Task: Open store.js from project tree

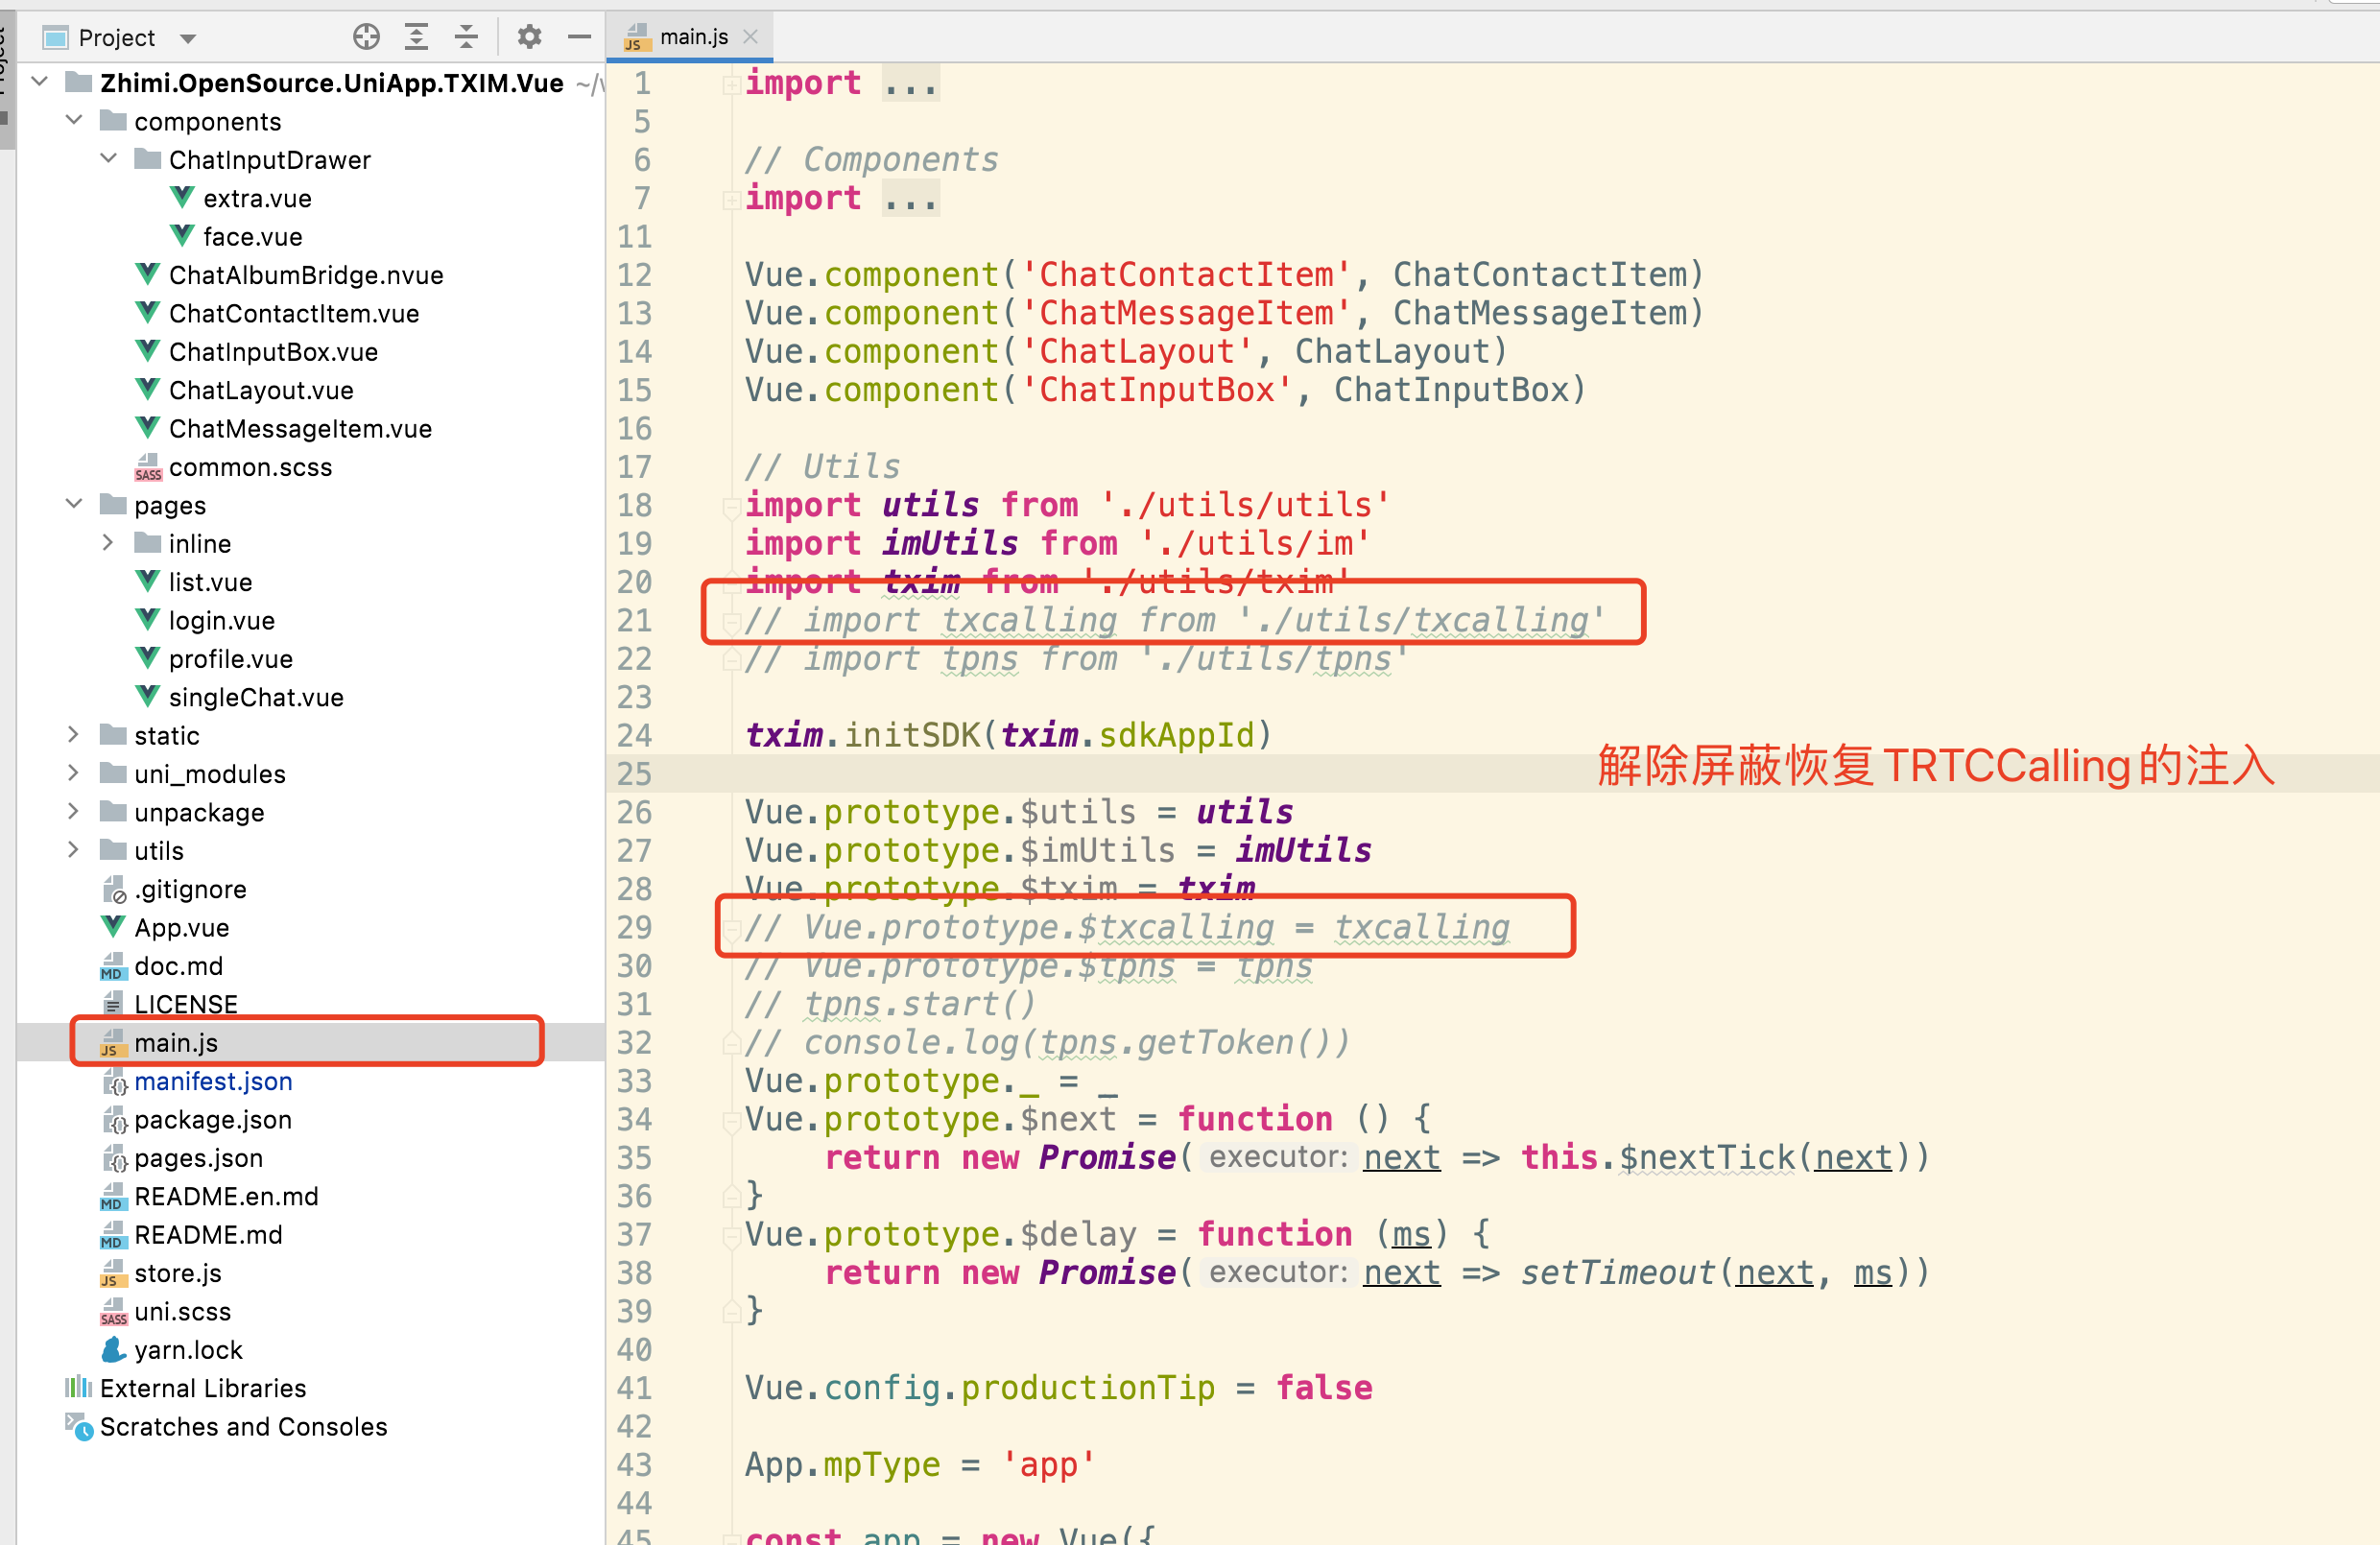Action: click(x=178, y=1273)
